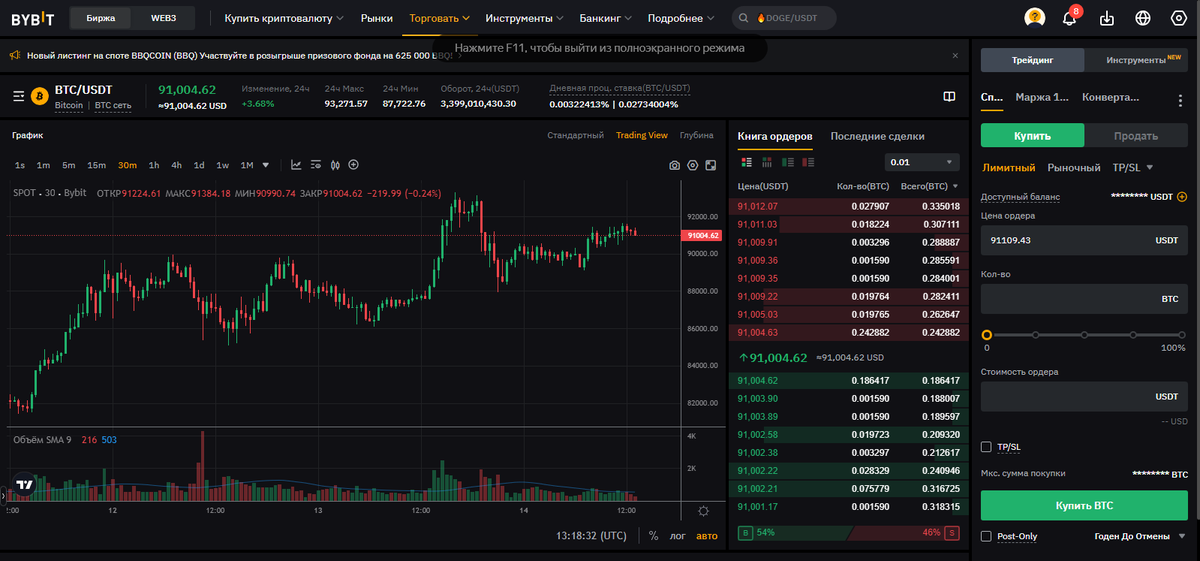Show only buy orders in order book
The image size is (1200, 561).
788,162
